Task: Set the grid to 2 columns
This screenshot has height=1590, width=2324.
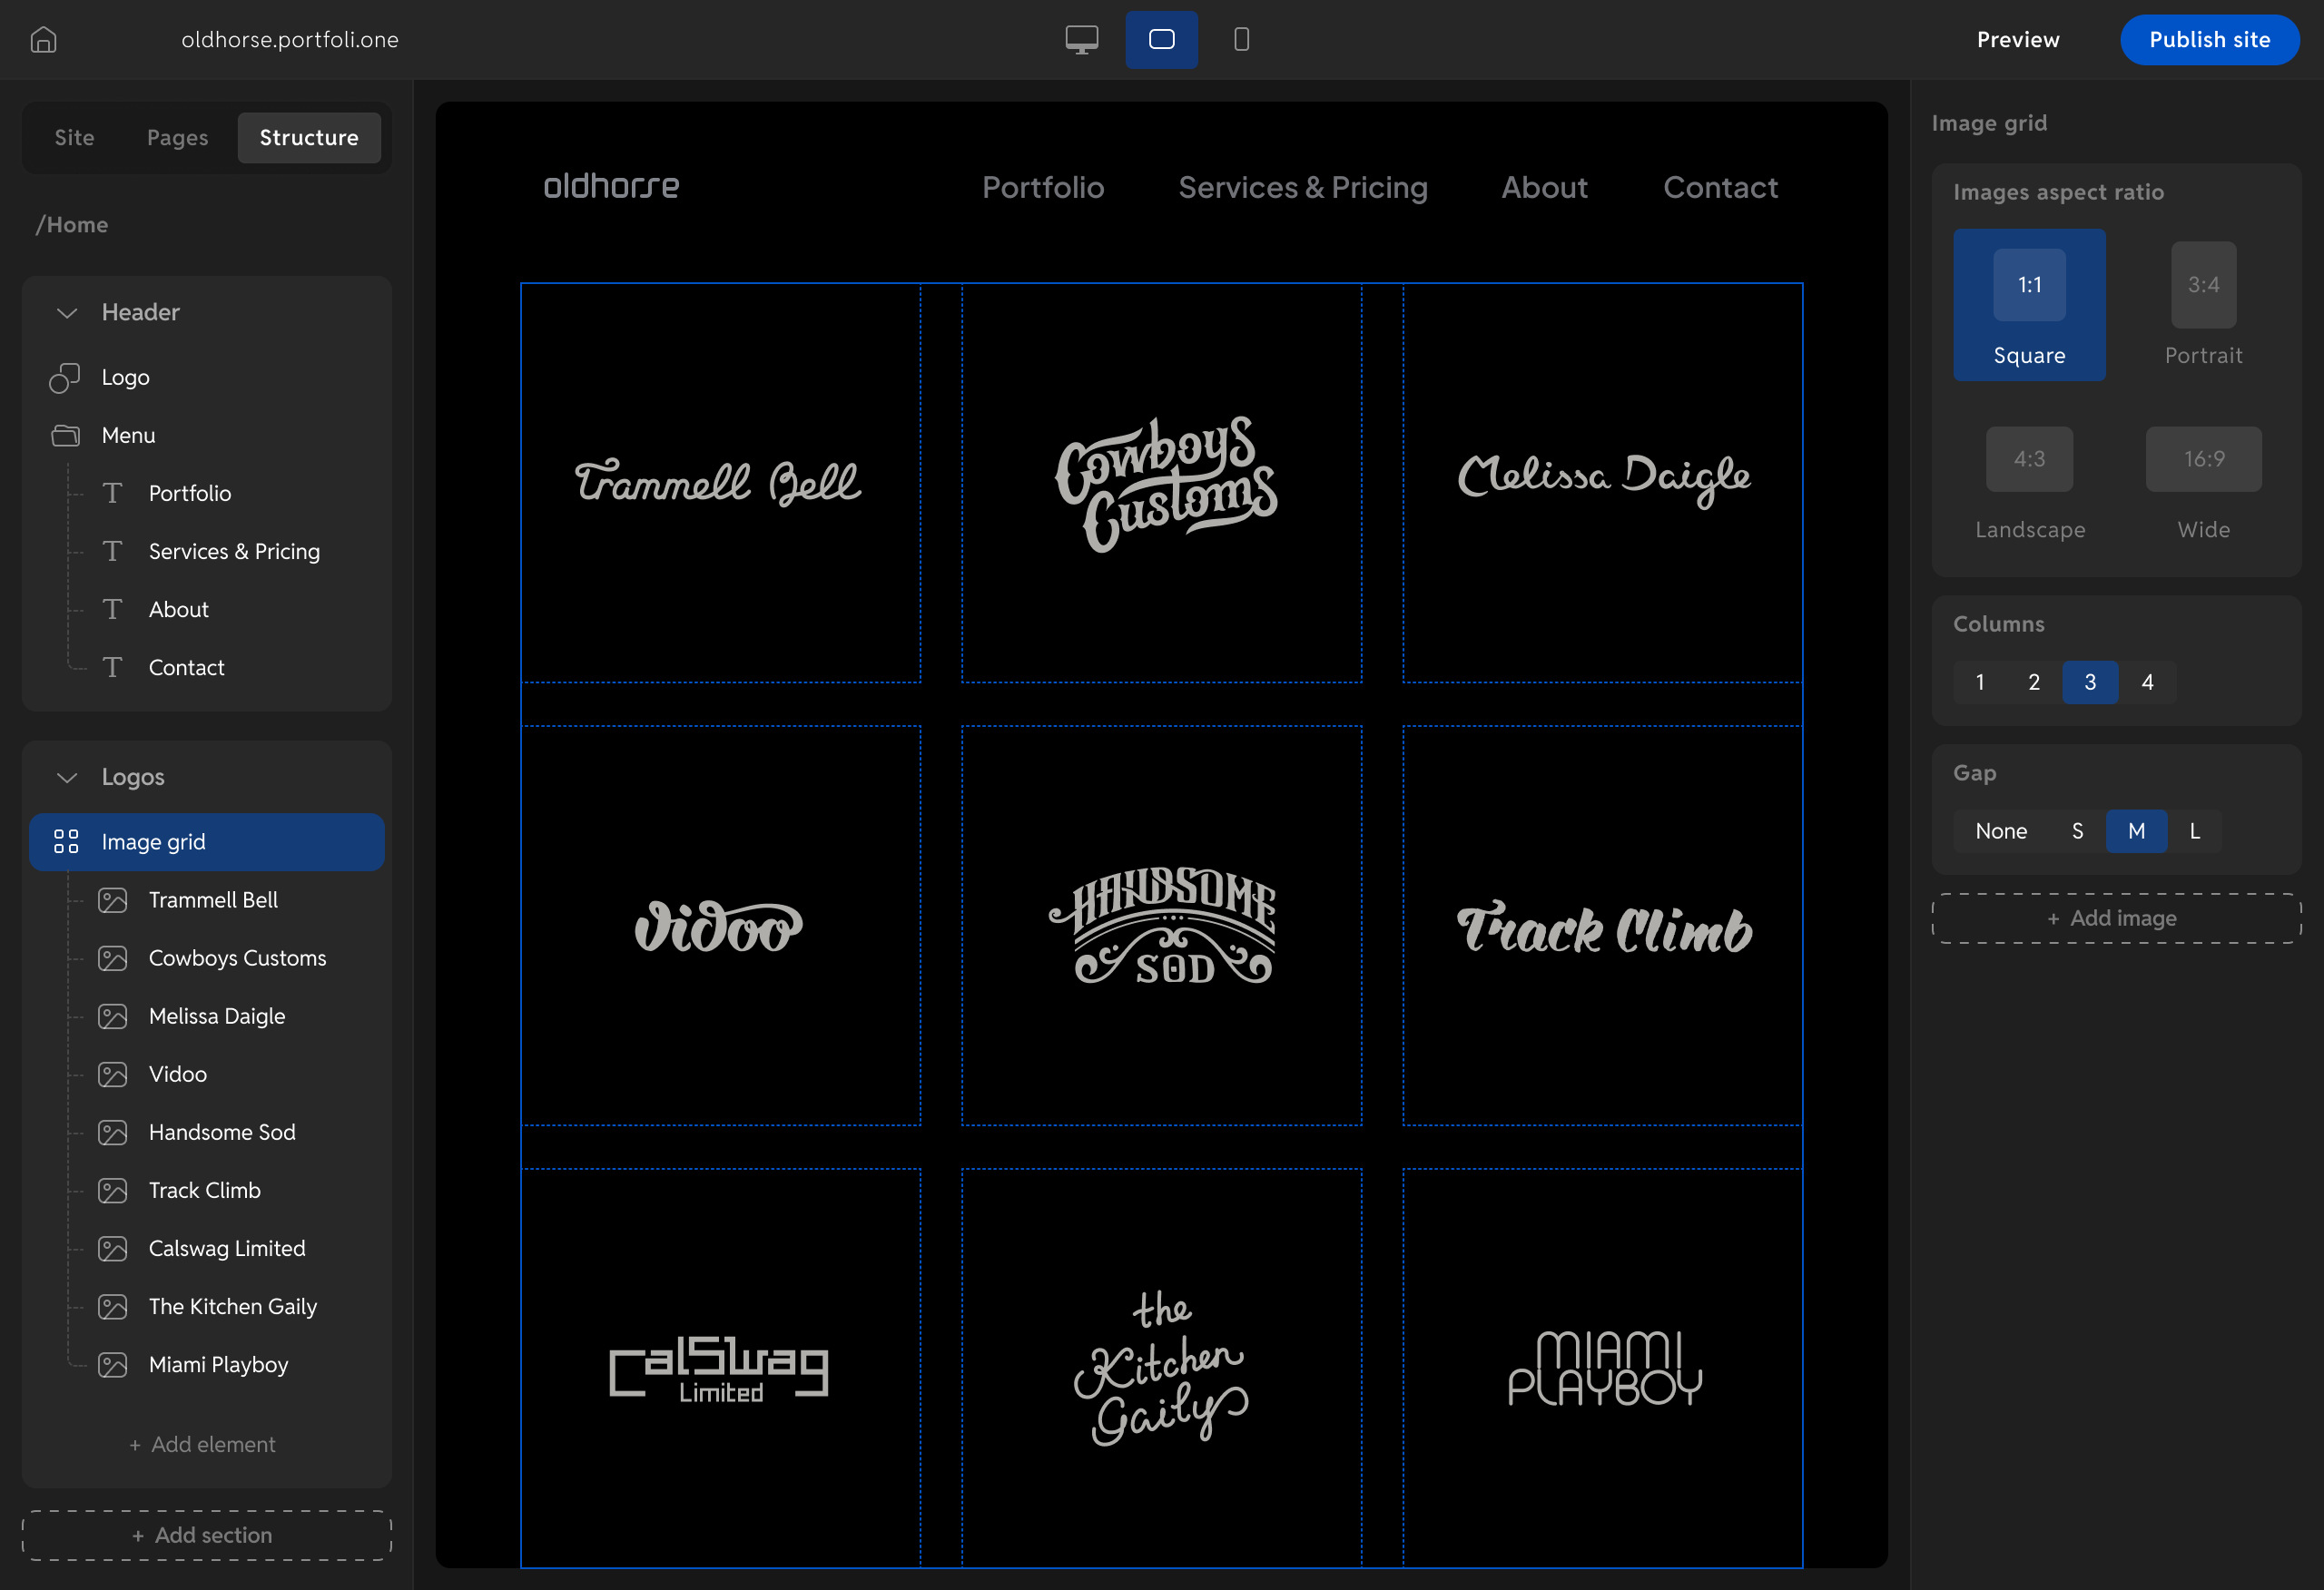Action: pyautogui.click(x=2034, y=682)
